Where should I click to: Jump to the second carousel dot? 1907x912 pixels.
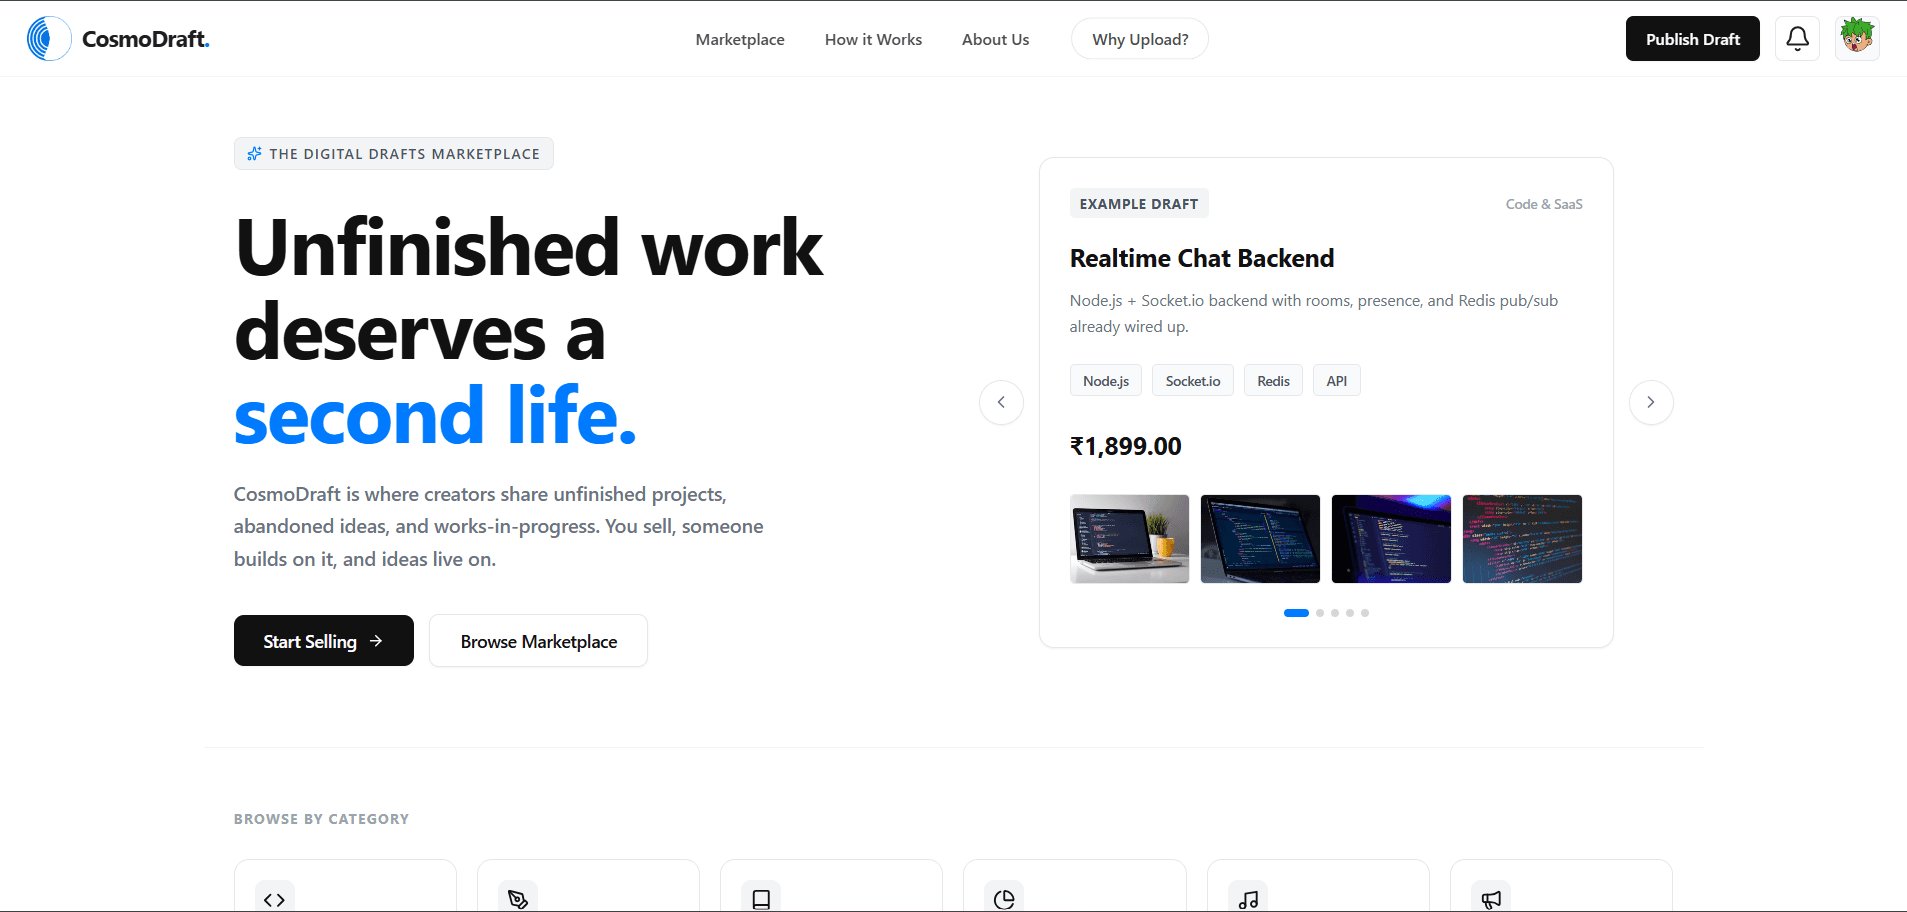click(x=1320, y=613)
